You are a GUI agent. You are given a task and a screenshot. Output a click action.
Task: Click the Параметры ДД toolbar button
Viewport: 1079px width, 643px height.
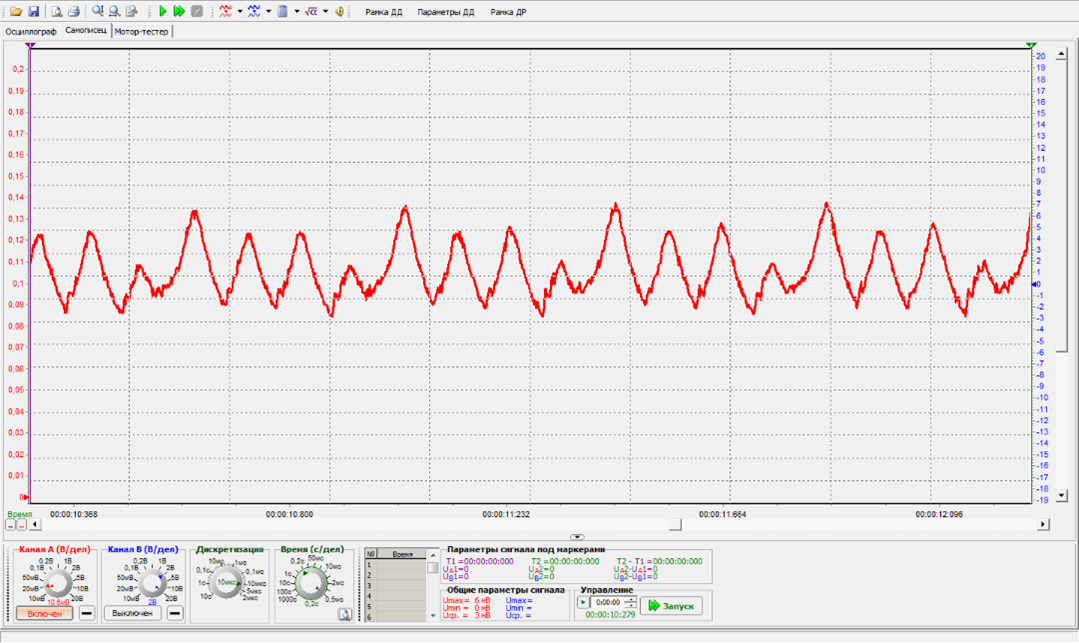click(446, 12)
